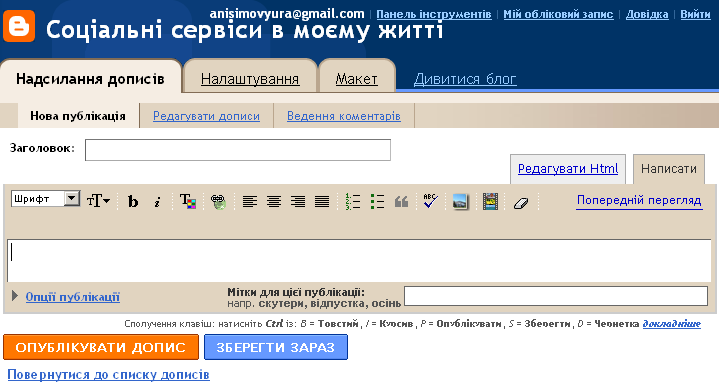Click the Опції публікації link

[x=72, y=297]
